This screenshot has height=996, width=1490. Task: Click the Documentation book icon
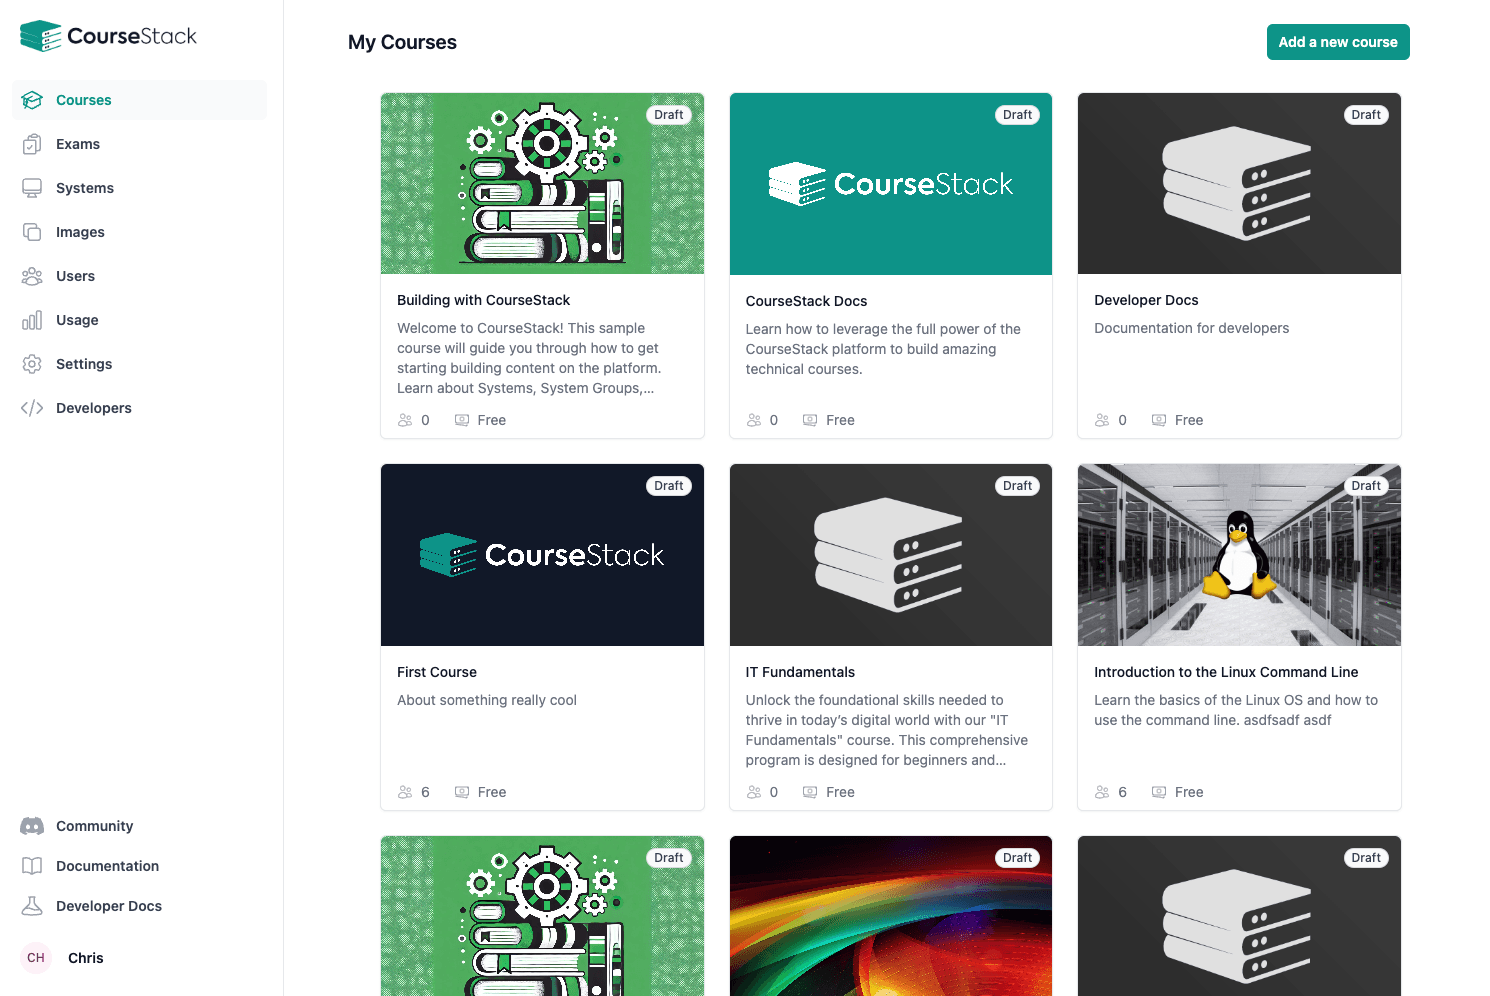tap(33, 866)
